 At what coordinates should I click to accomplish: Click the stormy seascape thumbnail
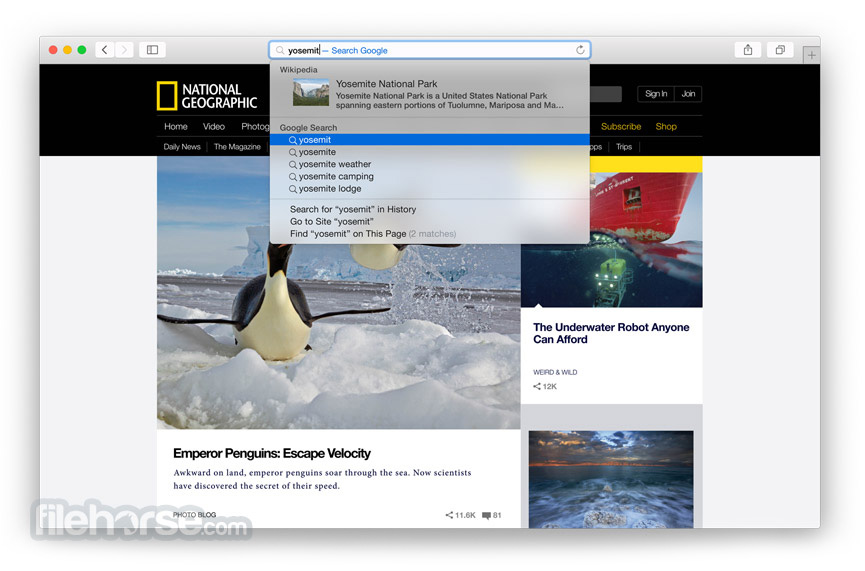click(x=611, y=479)
